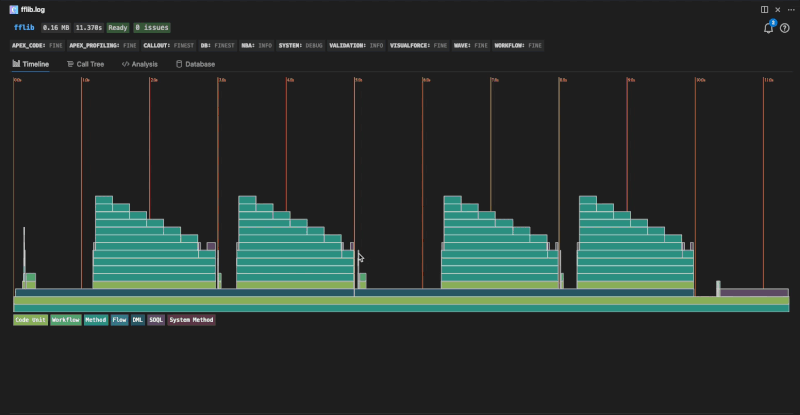Click the Ready status badge
The width and height of the screenshot is (800, 415).
click(117, 28)
